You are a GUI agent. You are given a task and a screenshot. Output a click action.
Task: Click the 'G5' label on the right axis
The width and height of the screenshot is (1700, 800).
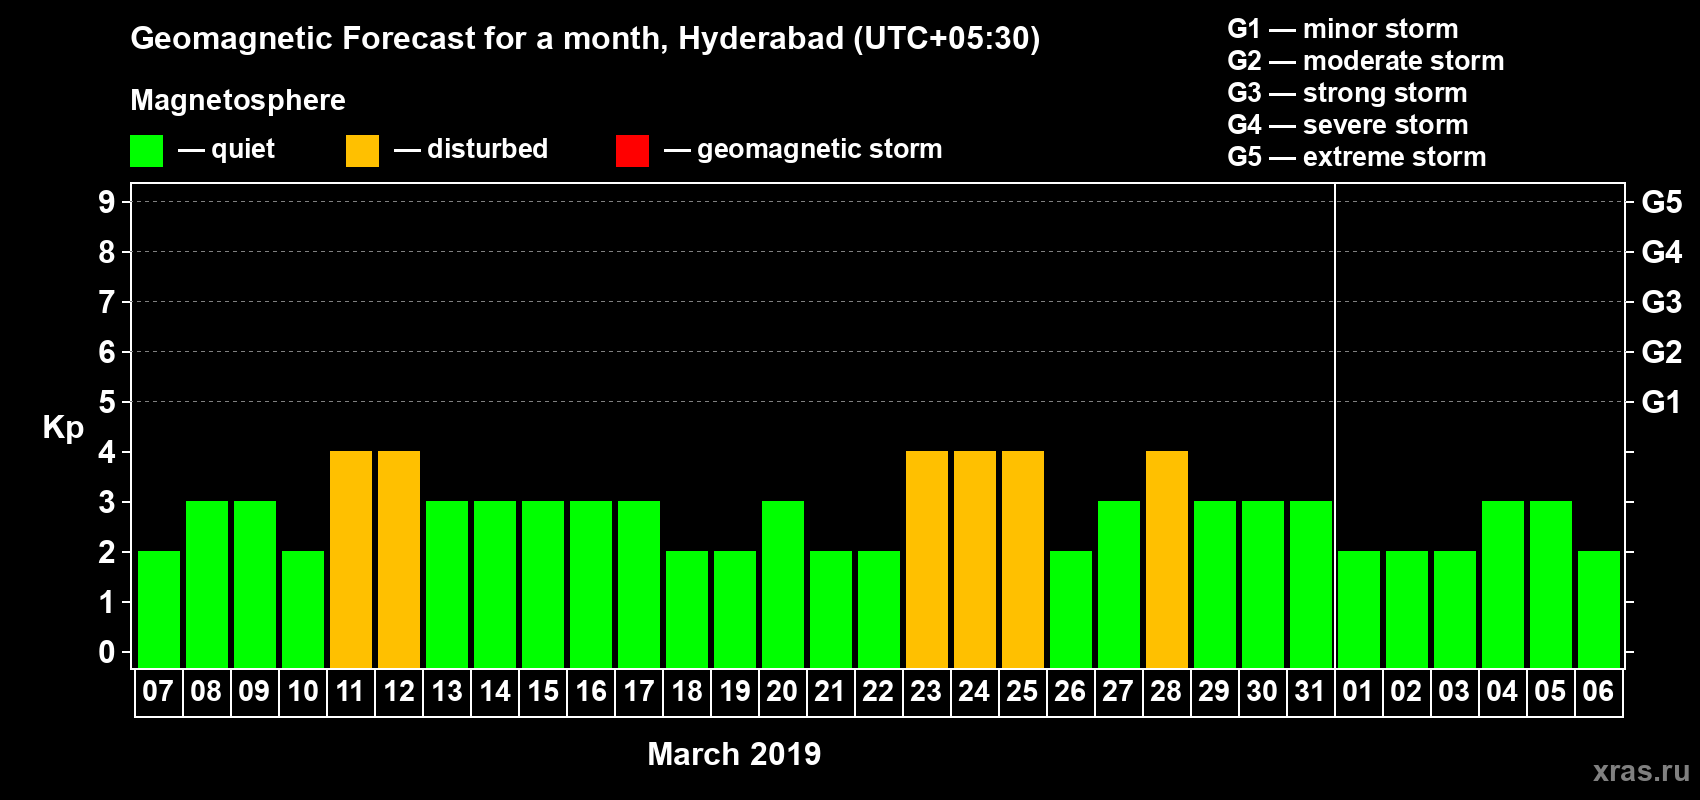coord(1662,202)
